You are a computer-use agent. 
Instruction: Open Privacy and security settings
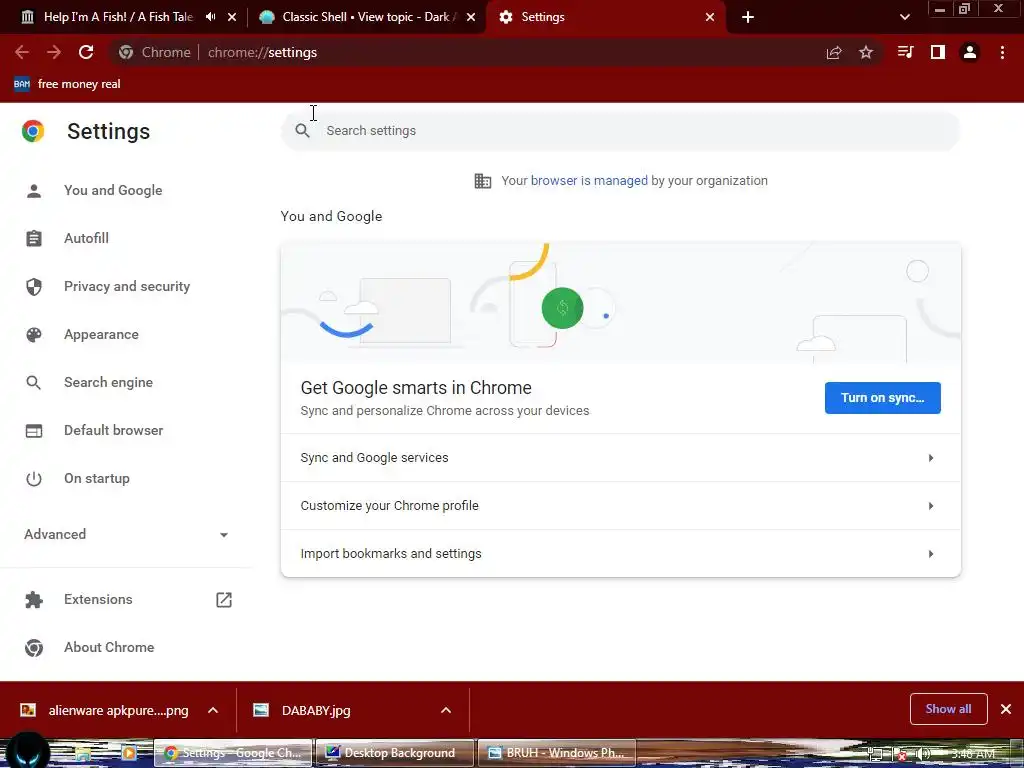tap(127, 287)
